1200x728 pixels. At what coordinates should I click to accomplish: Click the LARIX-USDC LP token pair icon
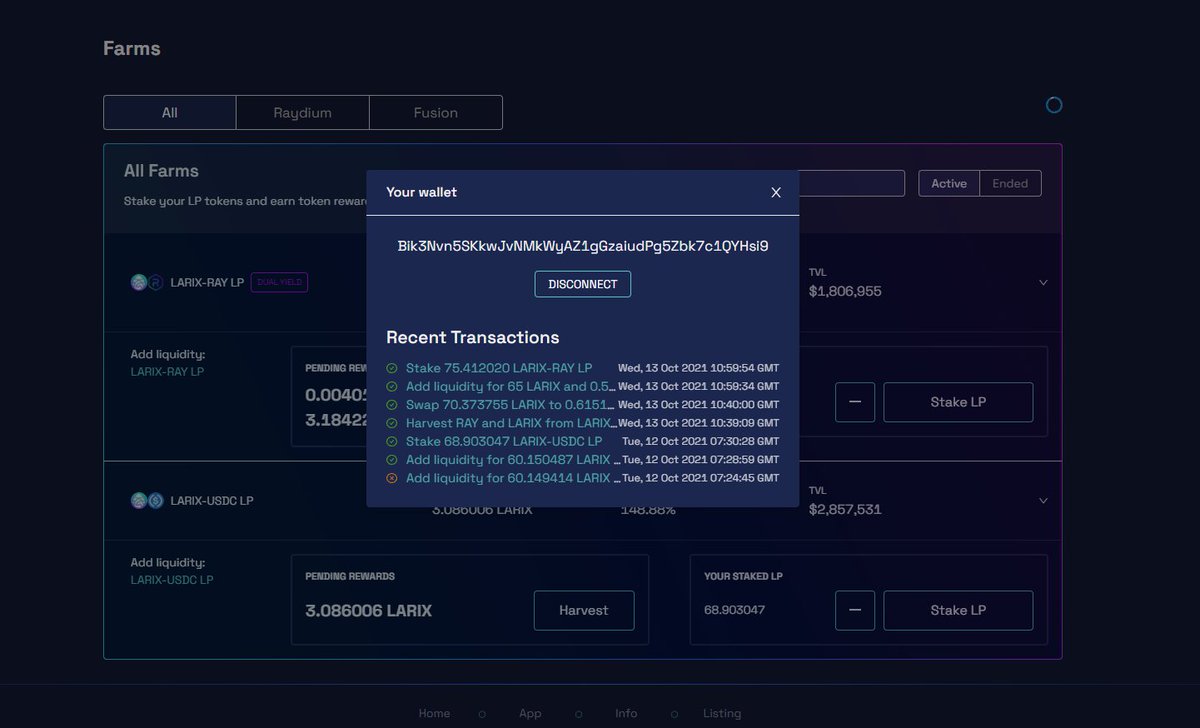(x=147, y=500)
